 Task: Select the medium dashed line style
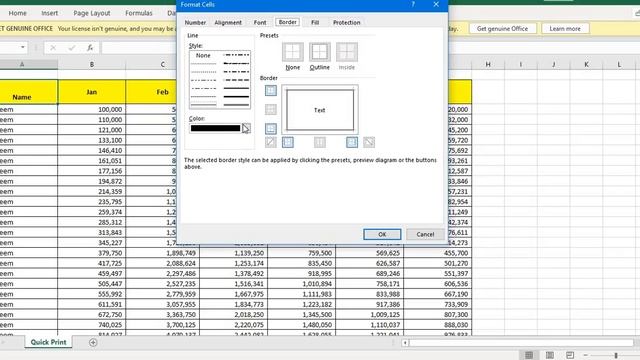click(236, 80)
